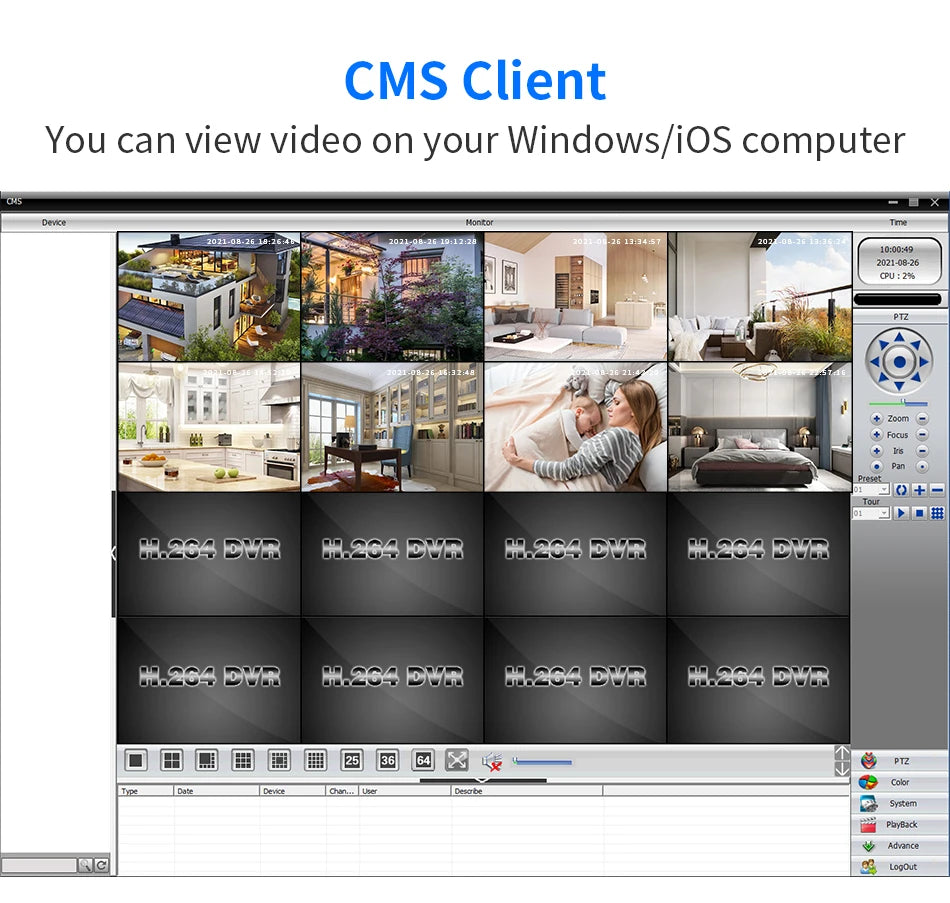Move camera down-right with PTZ arrow
950x903 pixels.
coord(916,379)
